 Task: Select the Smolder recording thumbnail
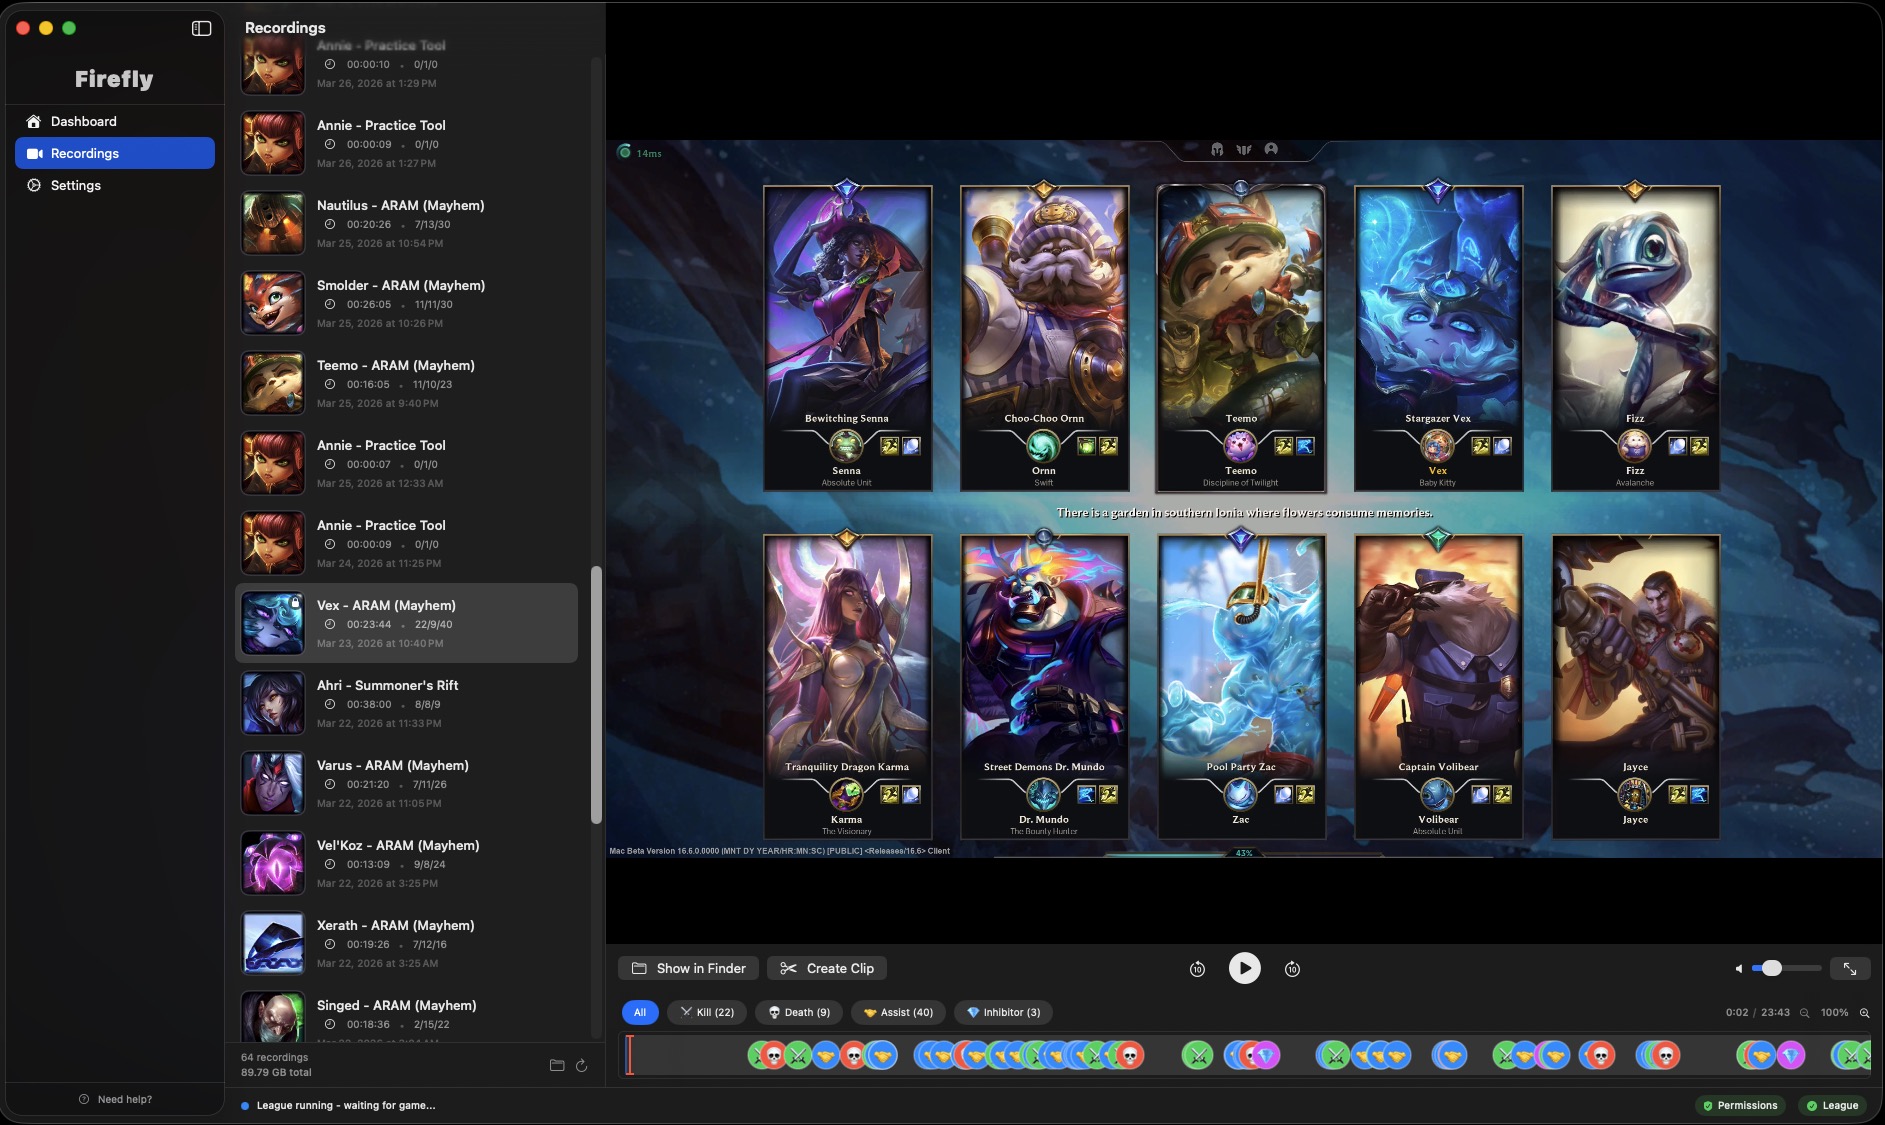pos(272,303)
